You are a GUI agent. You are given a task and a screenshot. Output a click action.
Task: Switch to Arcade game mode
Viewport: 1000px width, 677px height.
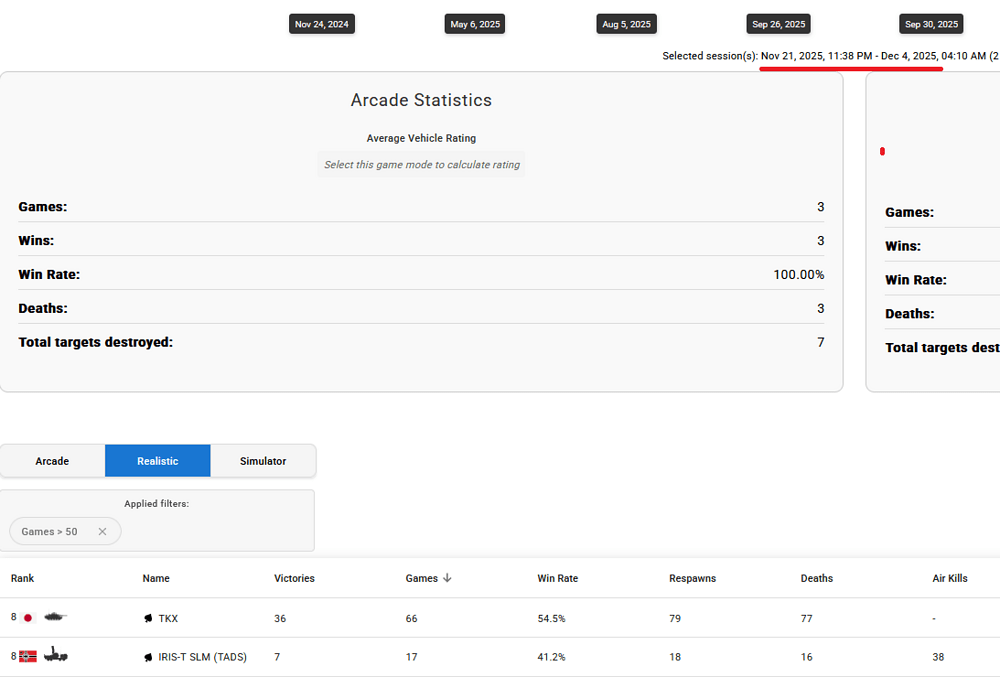(x=52, y=461)
